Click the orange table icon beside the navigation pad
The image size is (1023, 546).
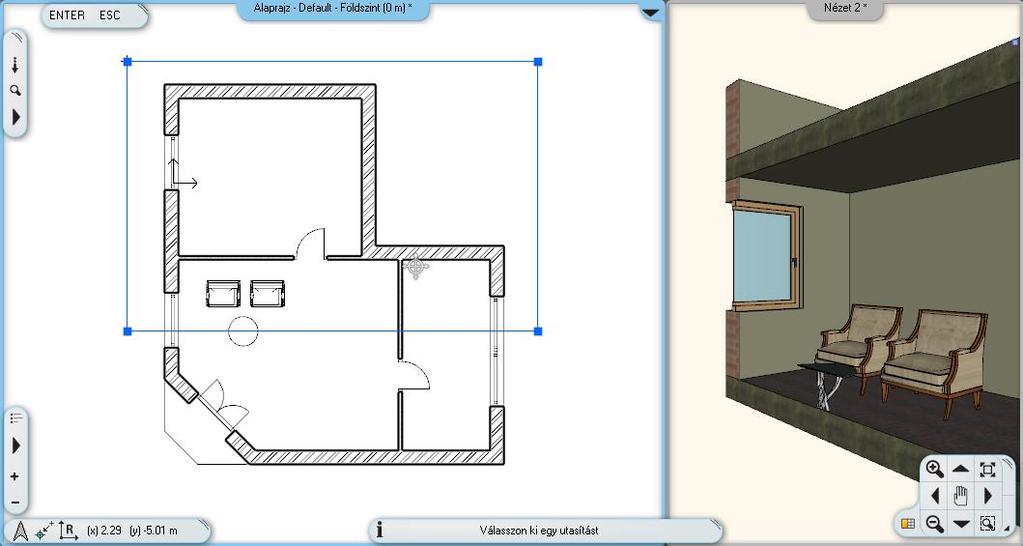pyautogui.click(x=908, y=523)
